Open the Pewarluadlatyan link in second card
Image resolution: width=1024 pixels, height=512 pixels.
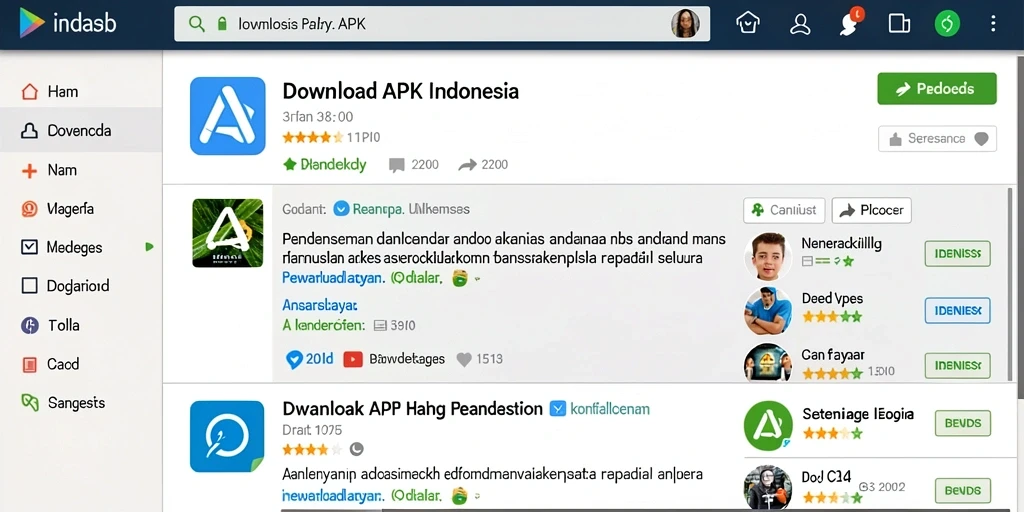pyautogui.click(x=333, y=278)
